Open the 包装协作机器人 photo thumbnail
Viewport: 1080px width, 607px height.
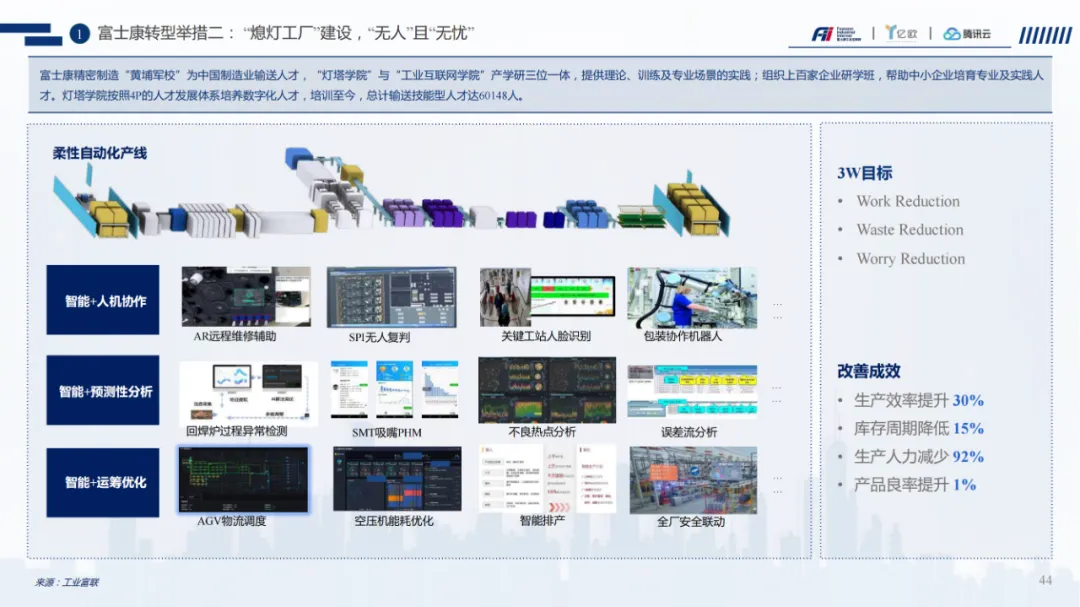tap(692, 298)
